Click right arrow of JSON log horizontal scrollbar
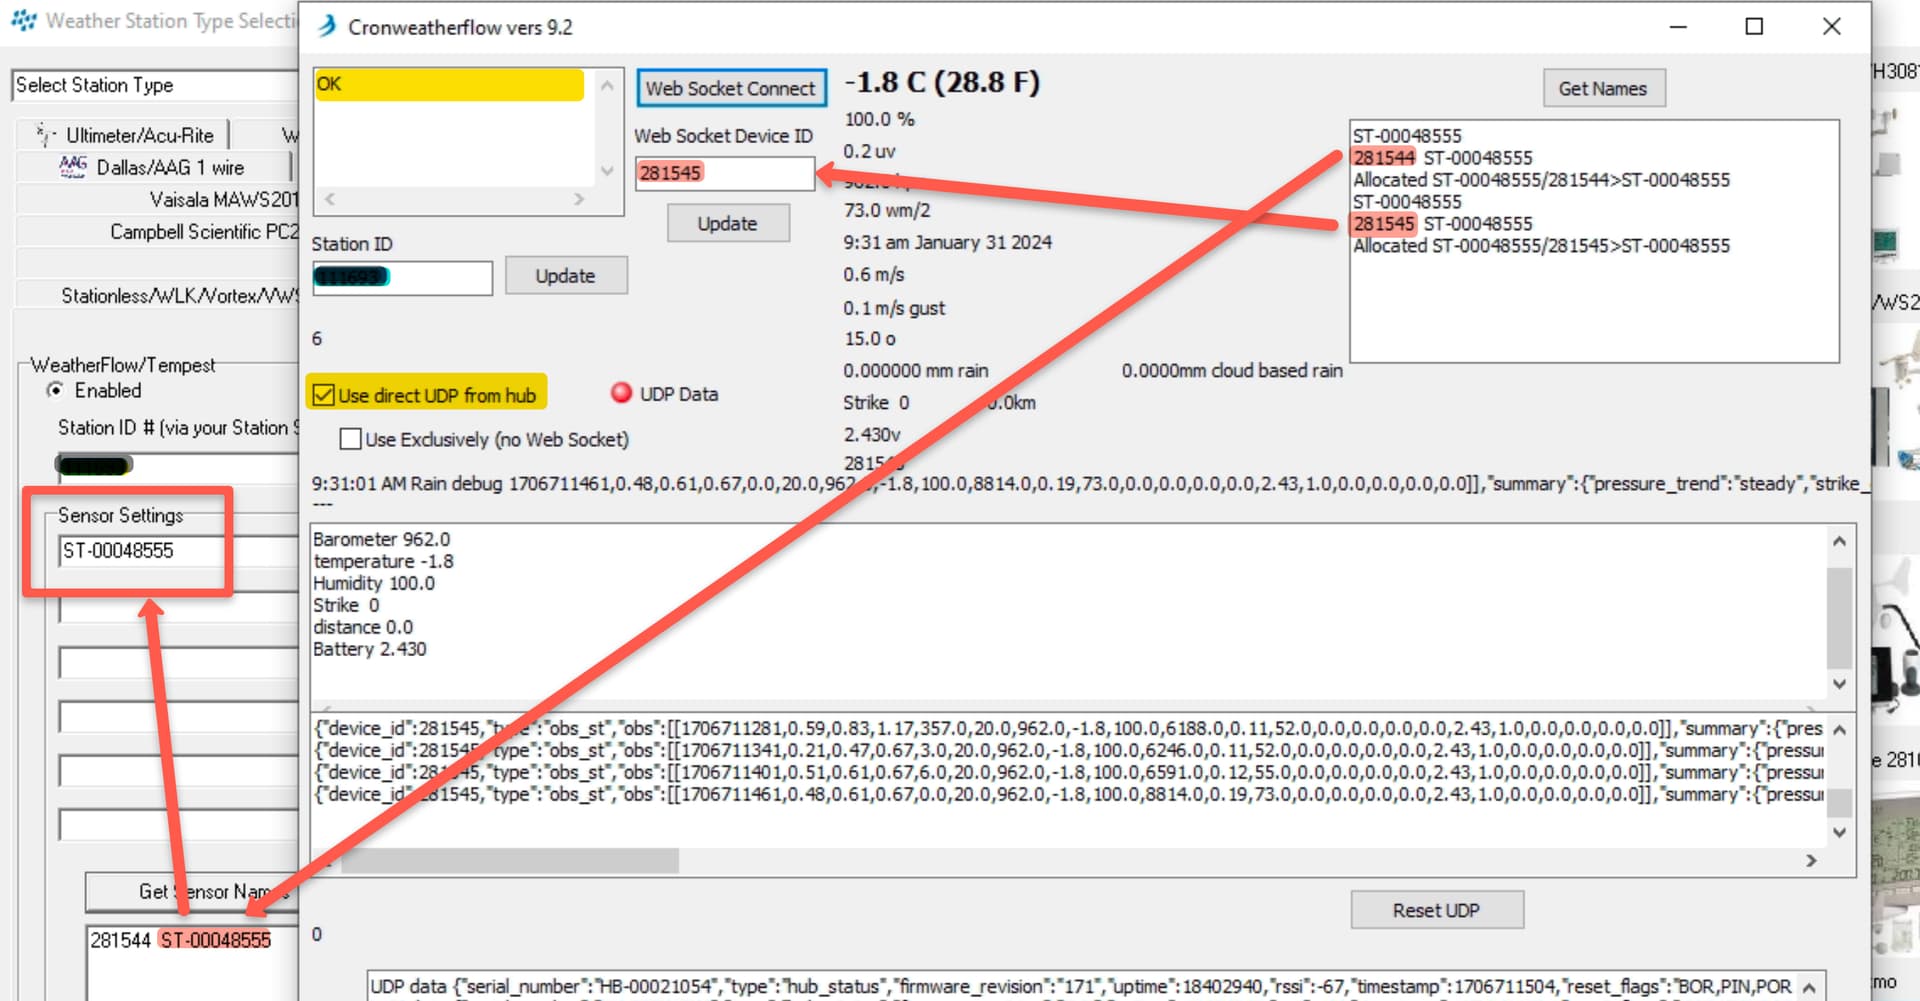 [1811, 860]
